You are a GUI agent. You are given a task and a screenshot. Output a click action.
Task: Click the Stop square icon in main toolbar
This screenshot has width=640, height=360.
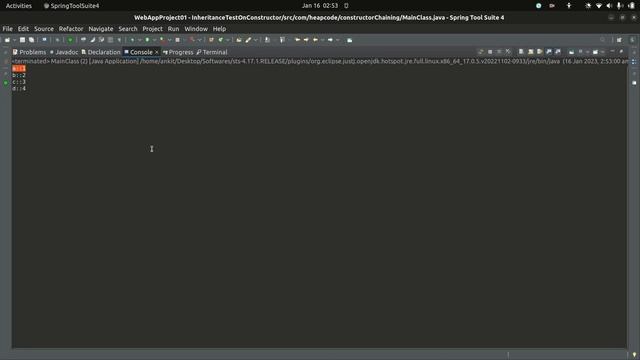(178, 40)
